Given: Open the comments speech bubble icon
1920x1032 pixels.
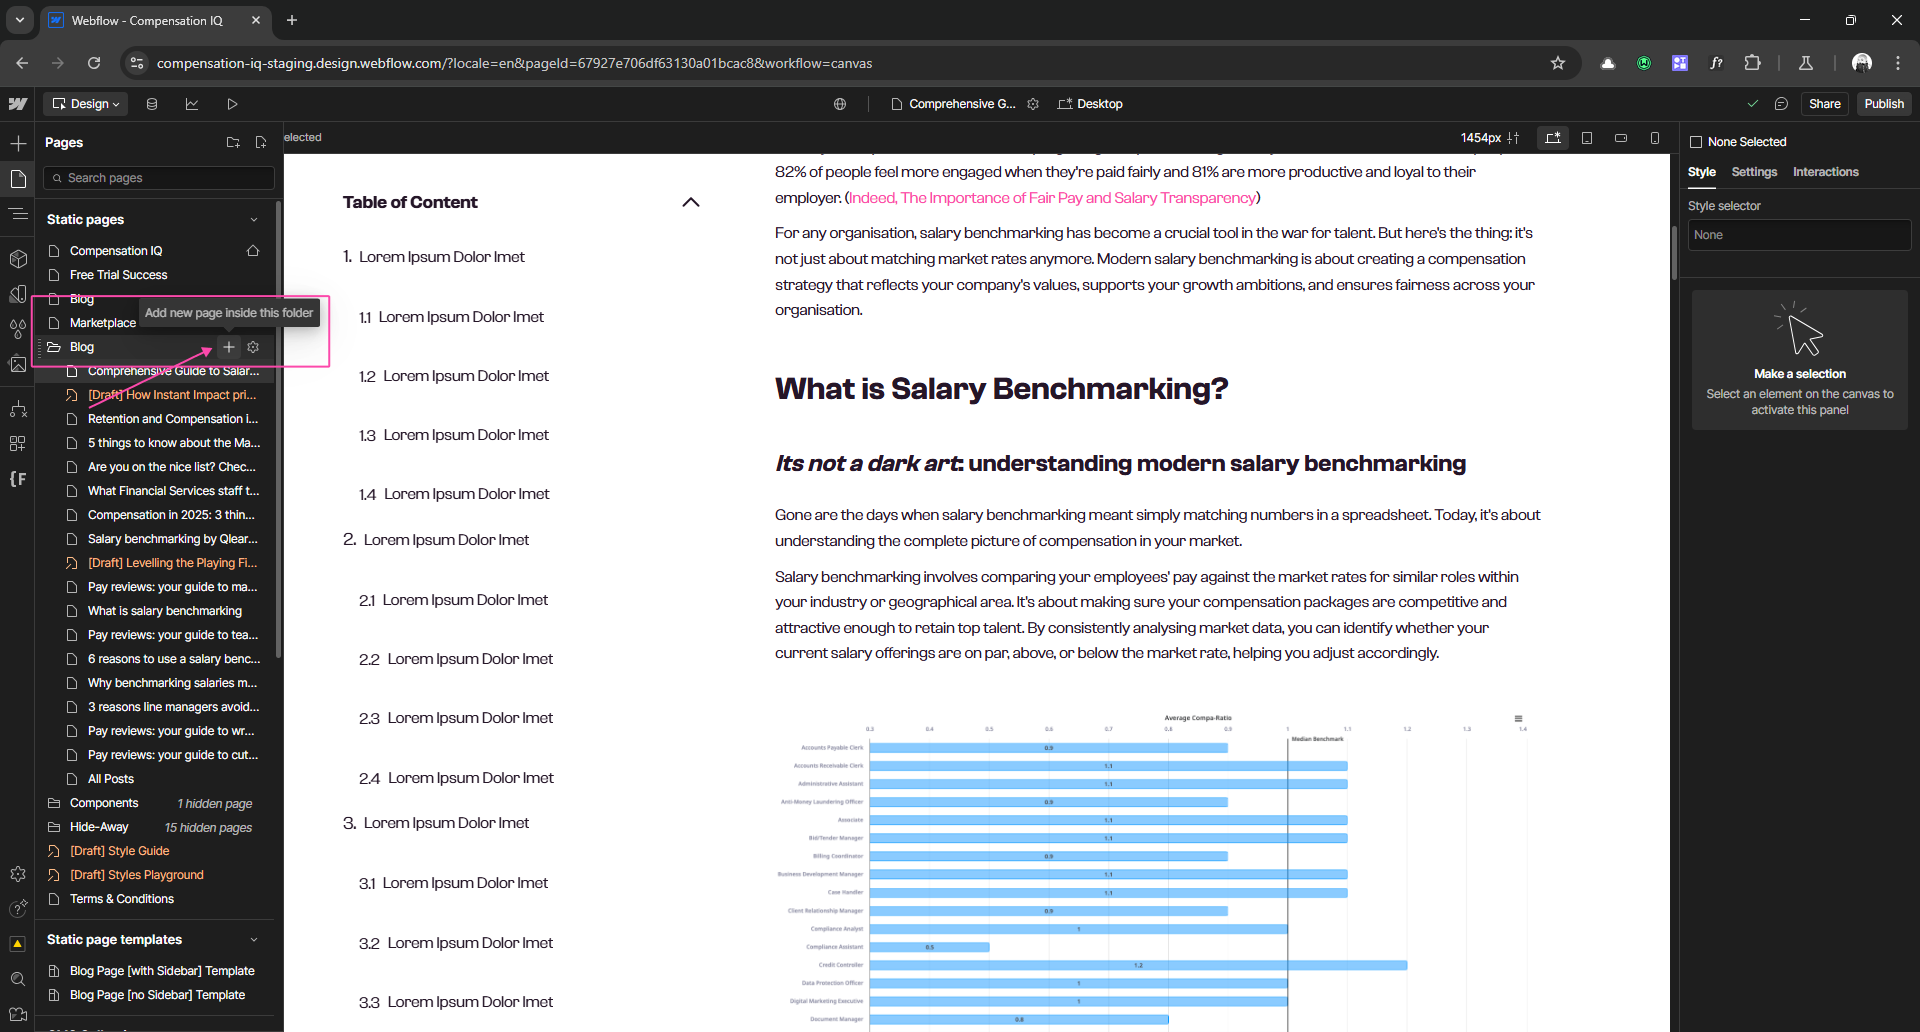Looking at the screenshot, I should (x=1781, y=104).
